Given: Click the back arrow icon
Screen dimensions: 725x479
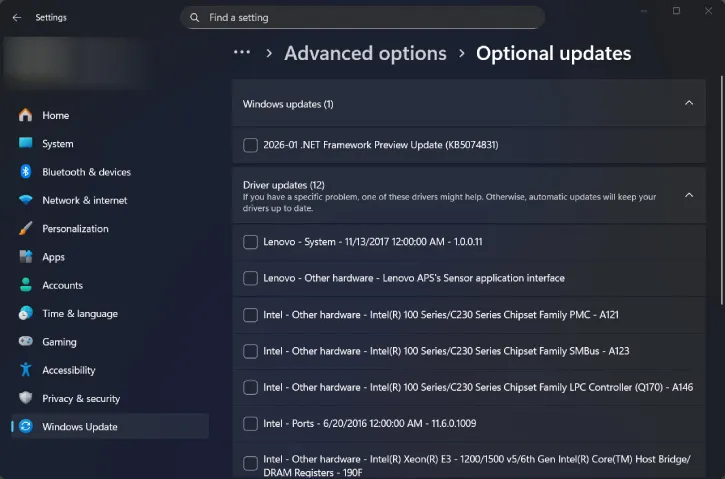Looking at the screenshot, I should point(17,18).
